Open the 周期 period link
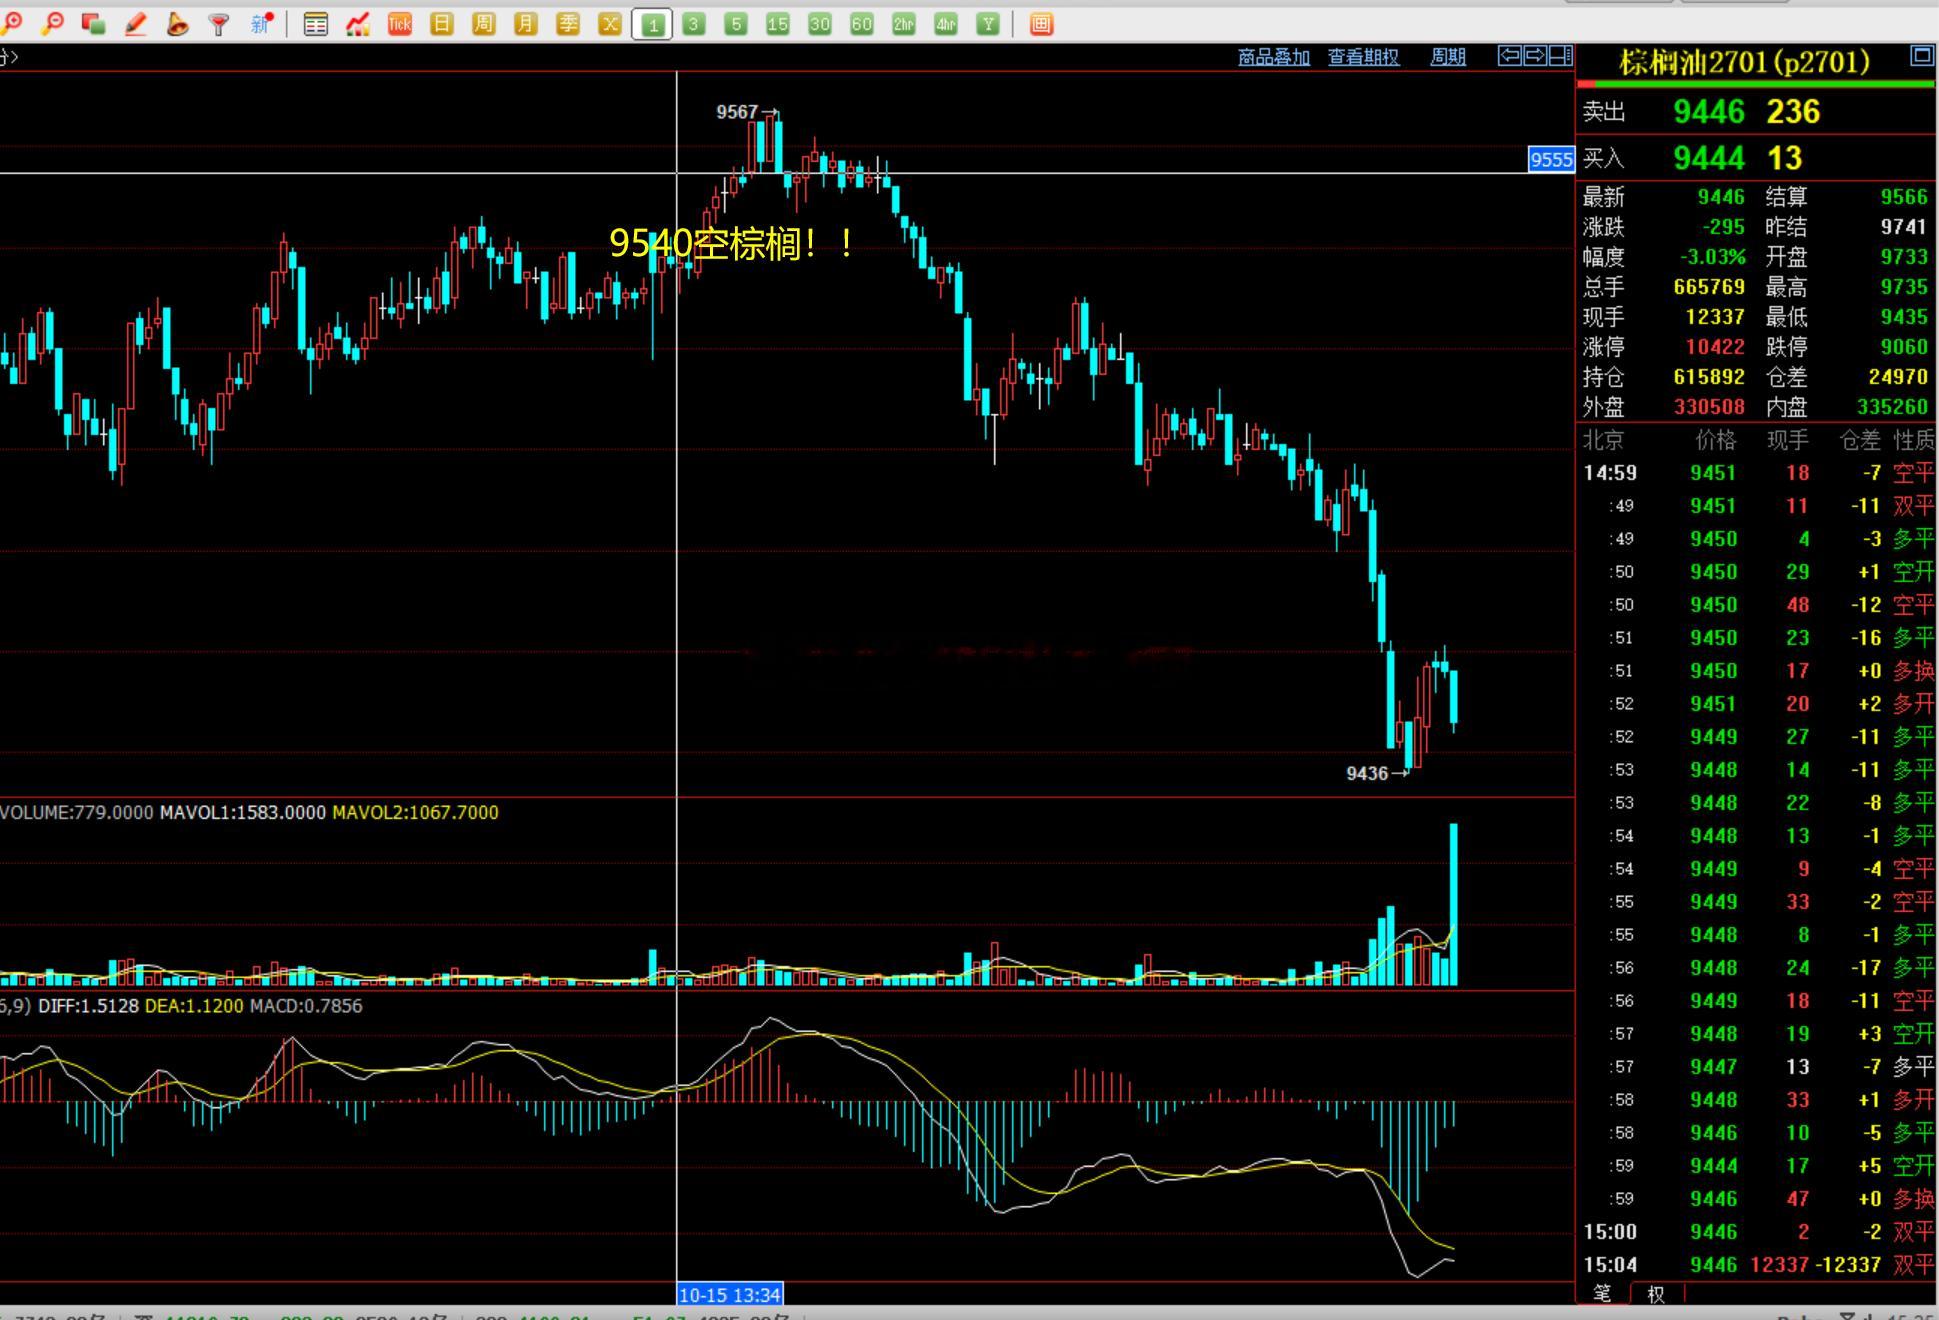Viewport: 1939px width, 1320px height. 1448,57
